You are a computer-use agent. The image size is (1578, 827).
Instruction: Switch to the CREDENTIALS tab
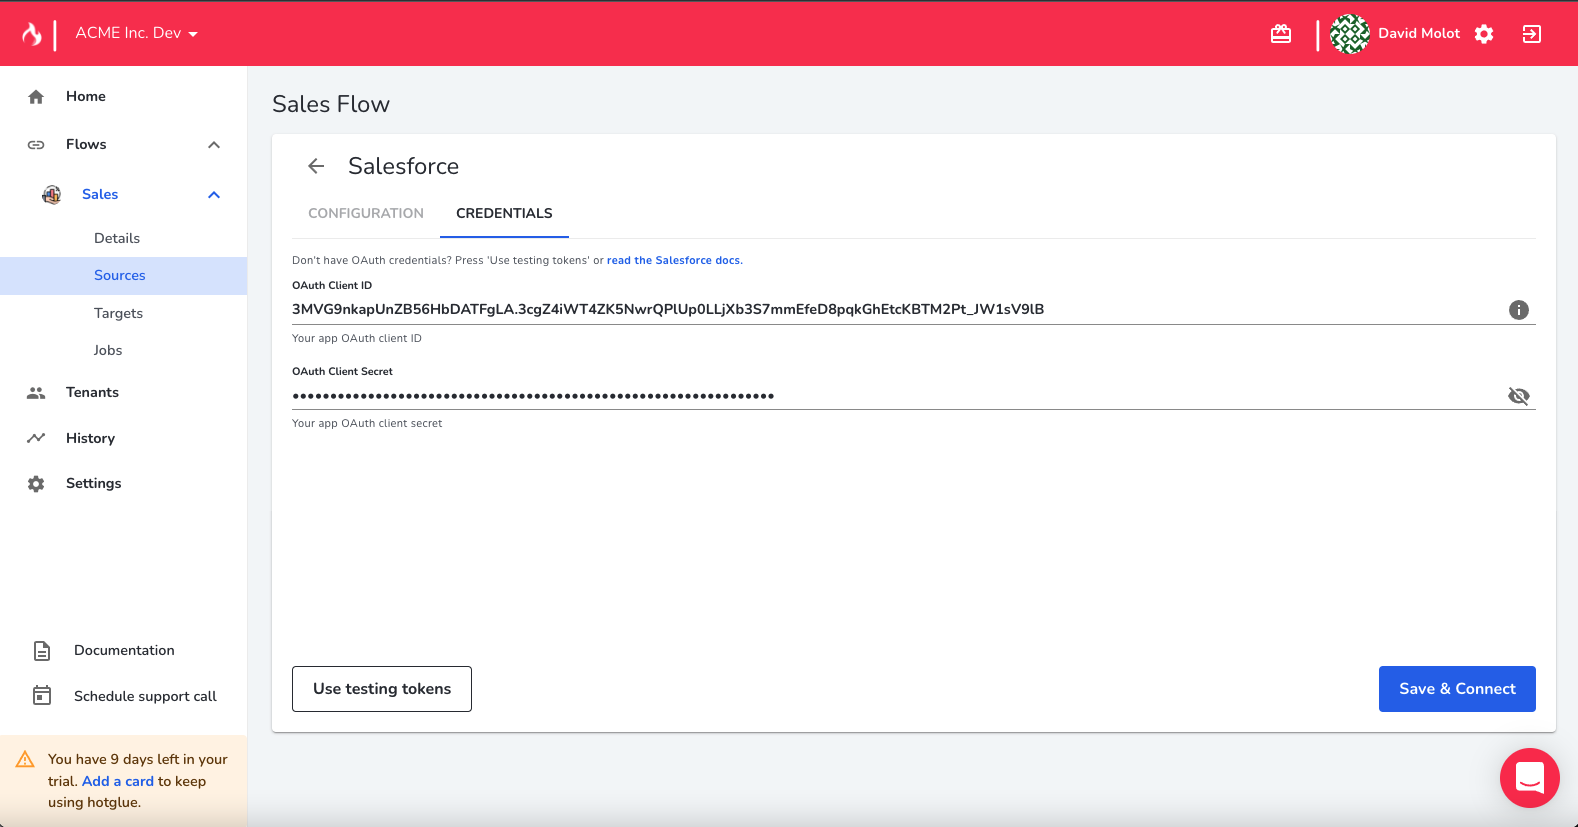coord(504,213)
